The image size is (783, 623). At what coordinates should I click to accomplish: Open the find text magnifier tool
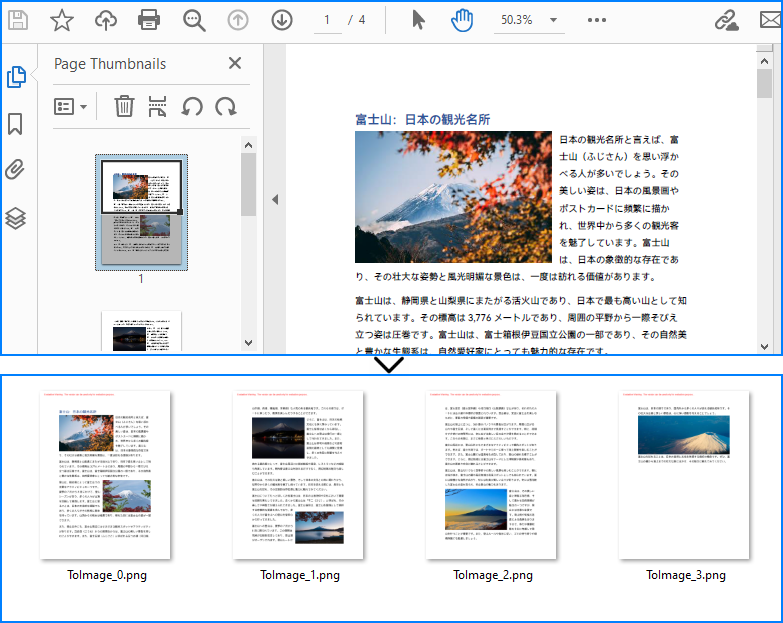[x=194, y=20]
